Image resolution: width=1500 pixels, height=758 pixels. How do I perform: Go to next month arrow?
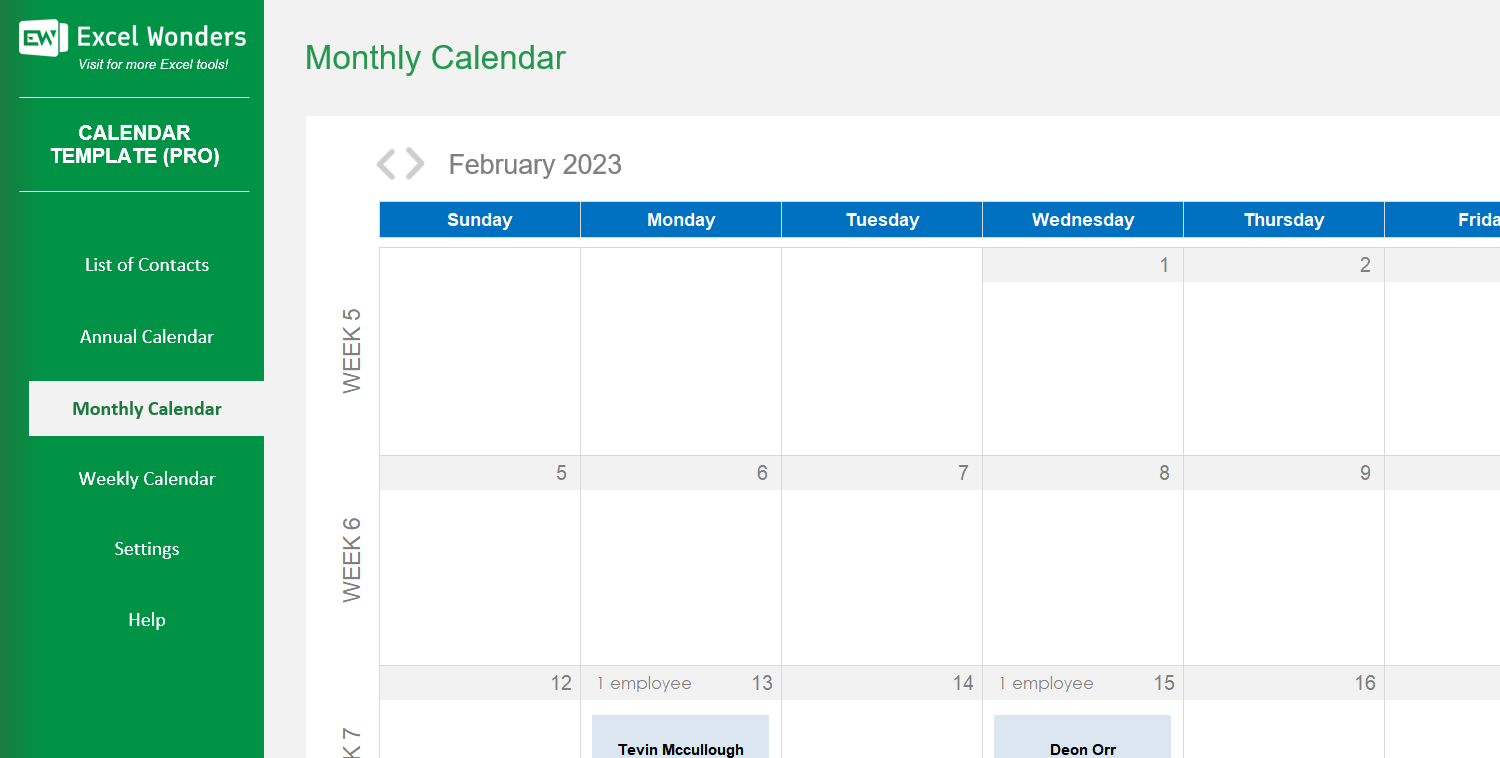tap(415, 164)
